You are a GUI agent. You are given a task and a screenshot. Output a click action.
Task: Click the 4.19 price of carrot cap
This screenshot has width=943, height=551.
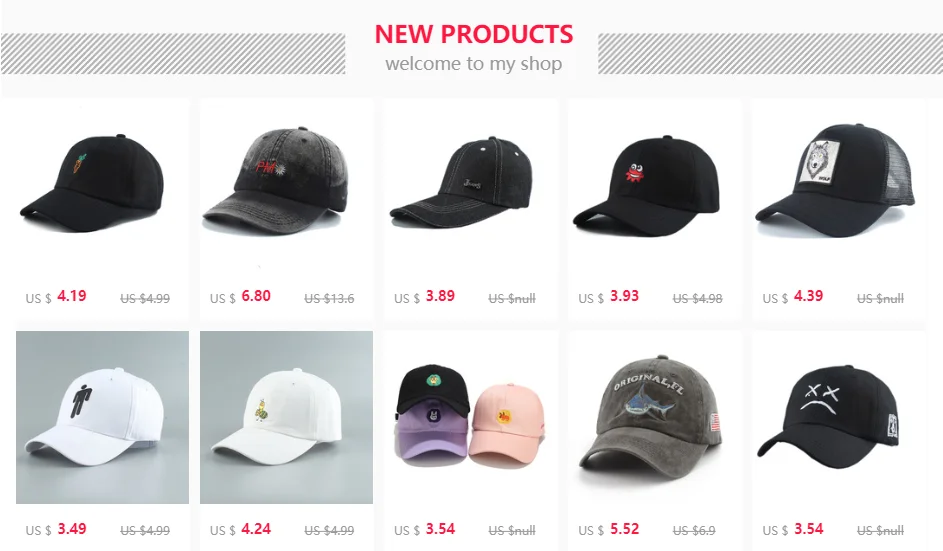(72, 296)
